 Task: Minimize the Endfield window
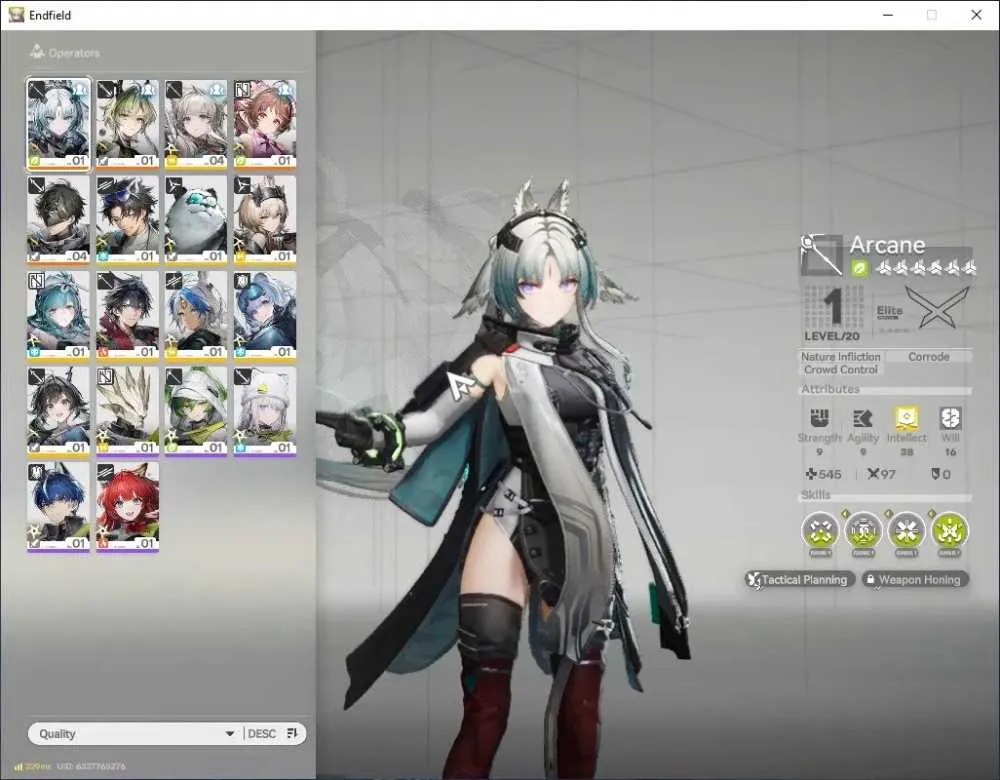888,15
